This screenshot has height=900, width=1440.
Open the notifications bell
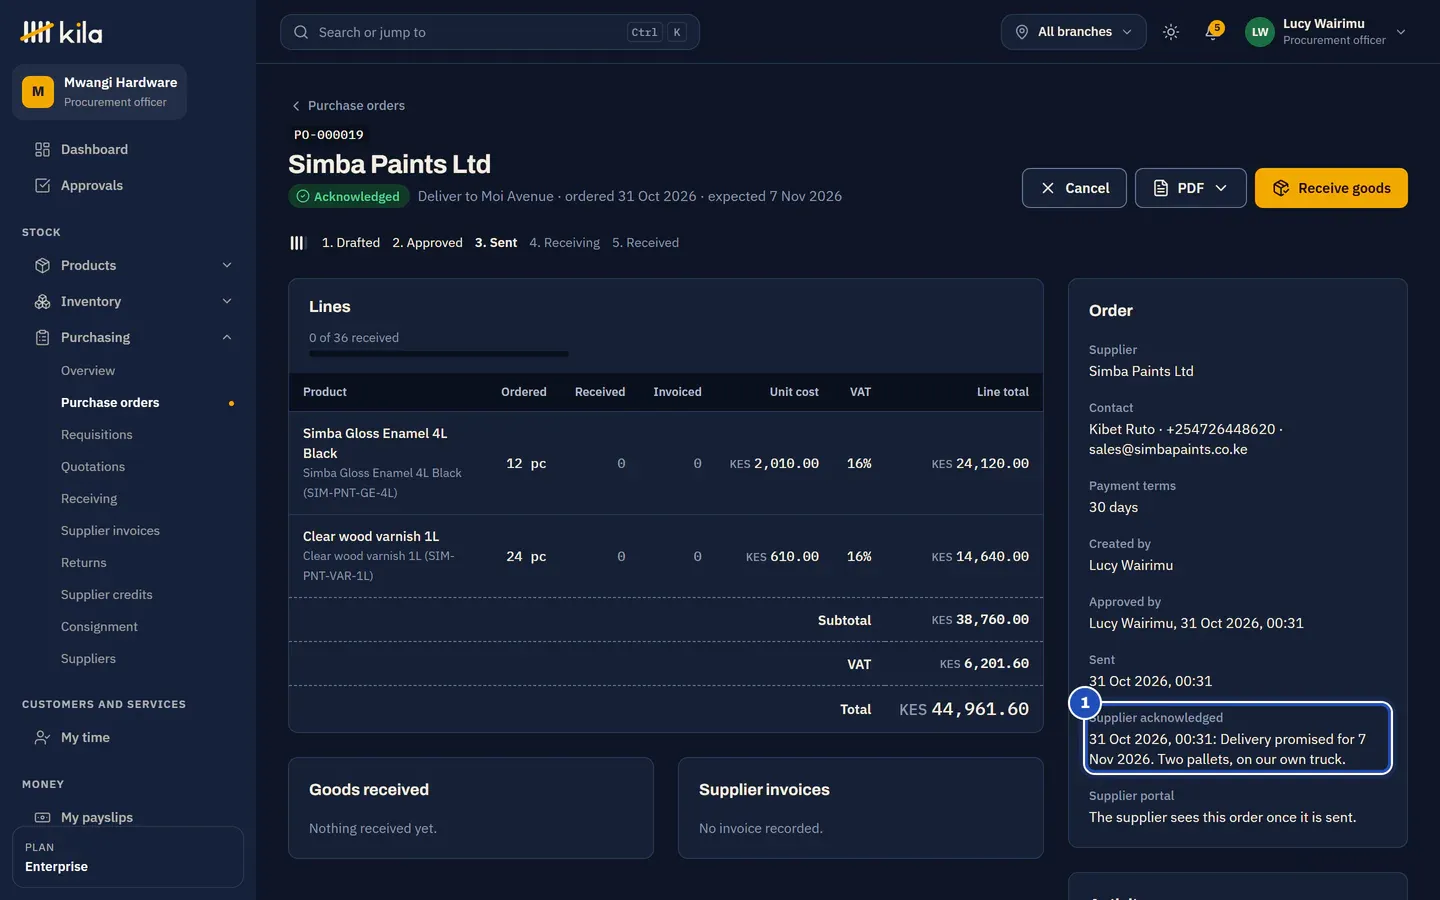[1213, 32]
